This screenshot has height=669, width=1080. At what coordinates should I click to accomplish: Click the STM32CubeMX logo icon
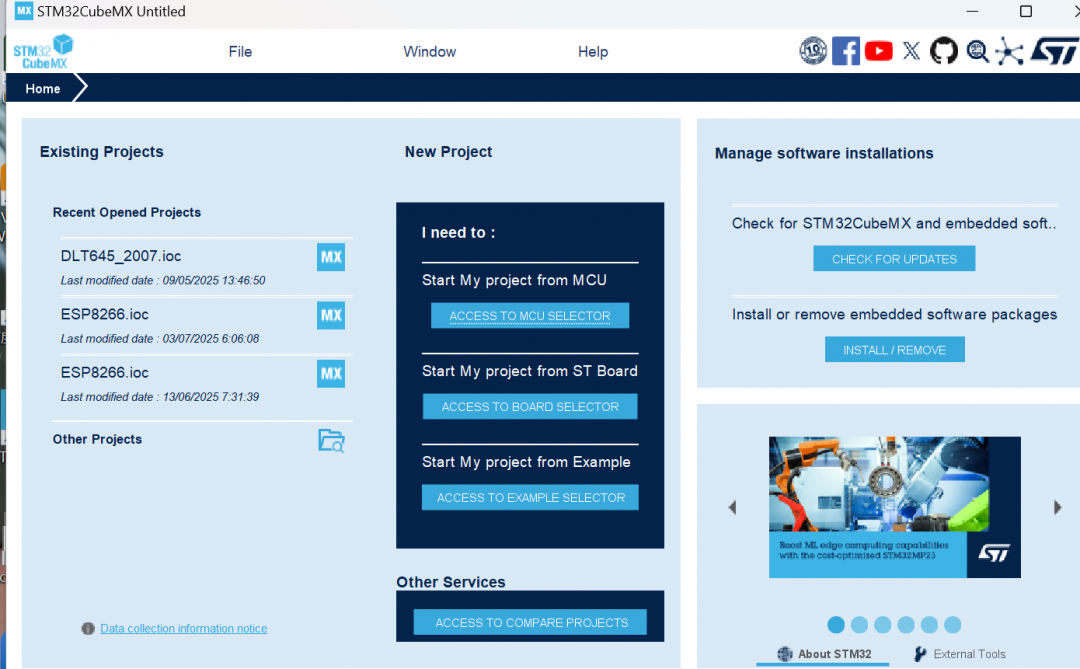[43, 52]
